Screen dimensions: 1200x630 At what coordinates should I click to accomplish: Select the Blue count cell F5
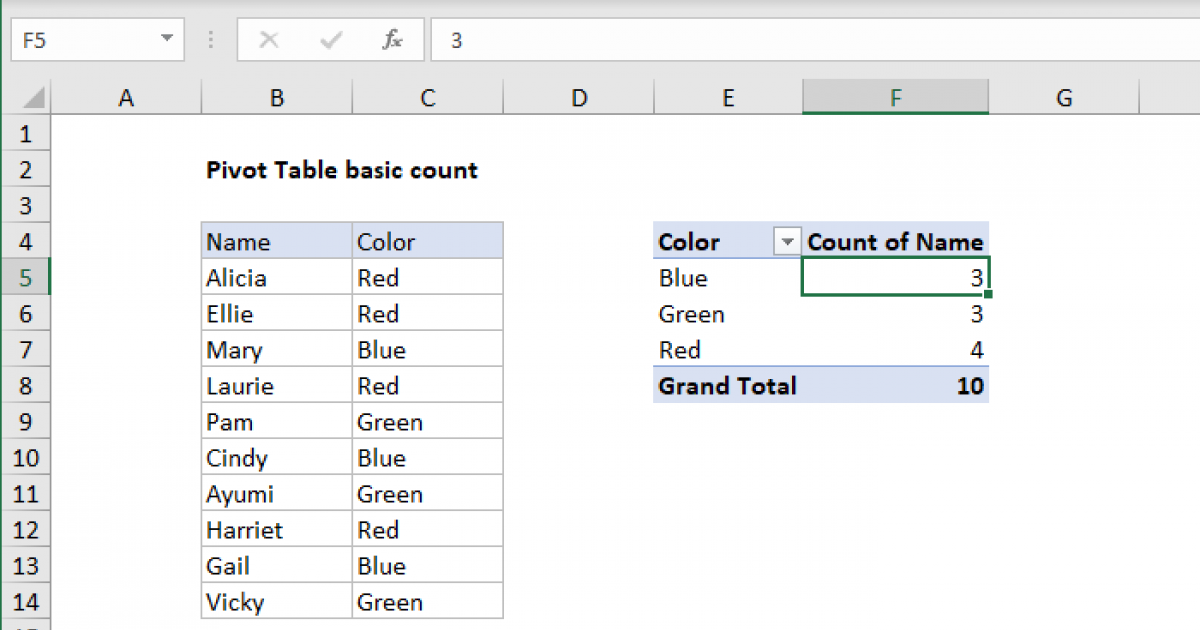(x=896, y=278)
